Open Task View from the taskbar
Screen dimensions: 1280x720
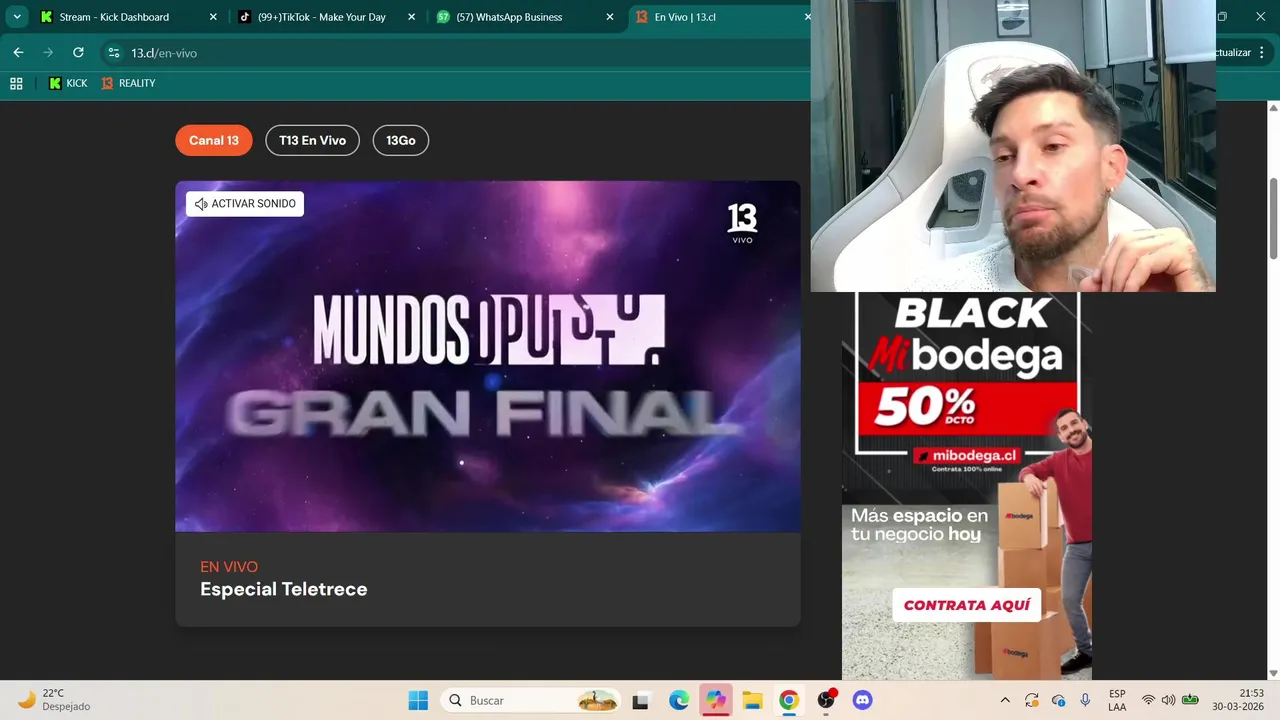click(x=641, y=700)
